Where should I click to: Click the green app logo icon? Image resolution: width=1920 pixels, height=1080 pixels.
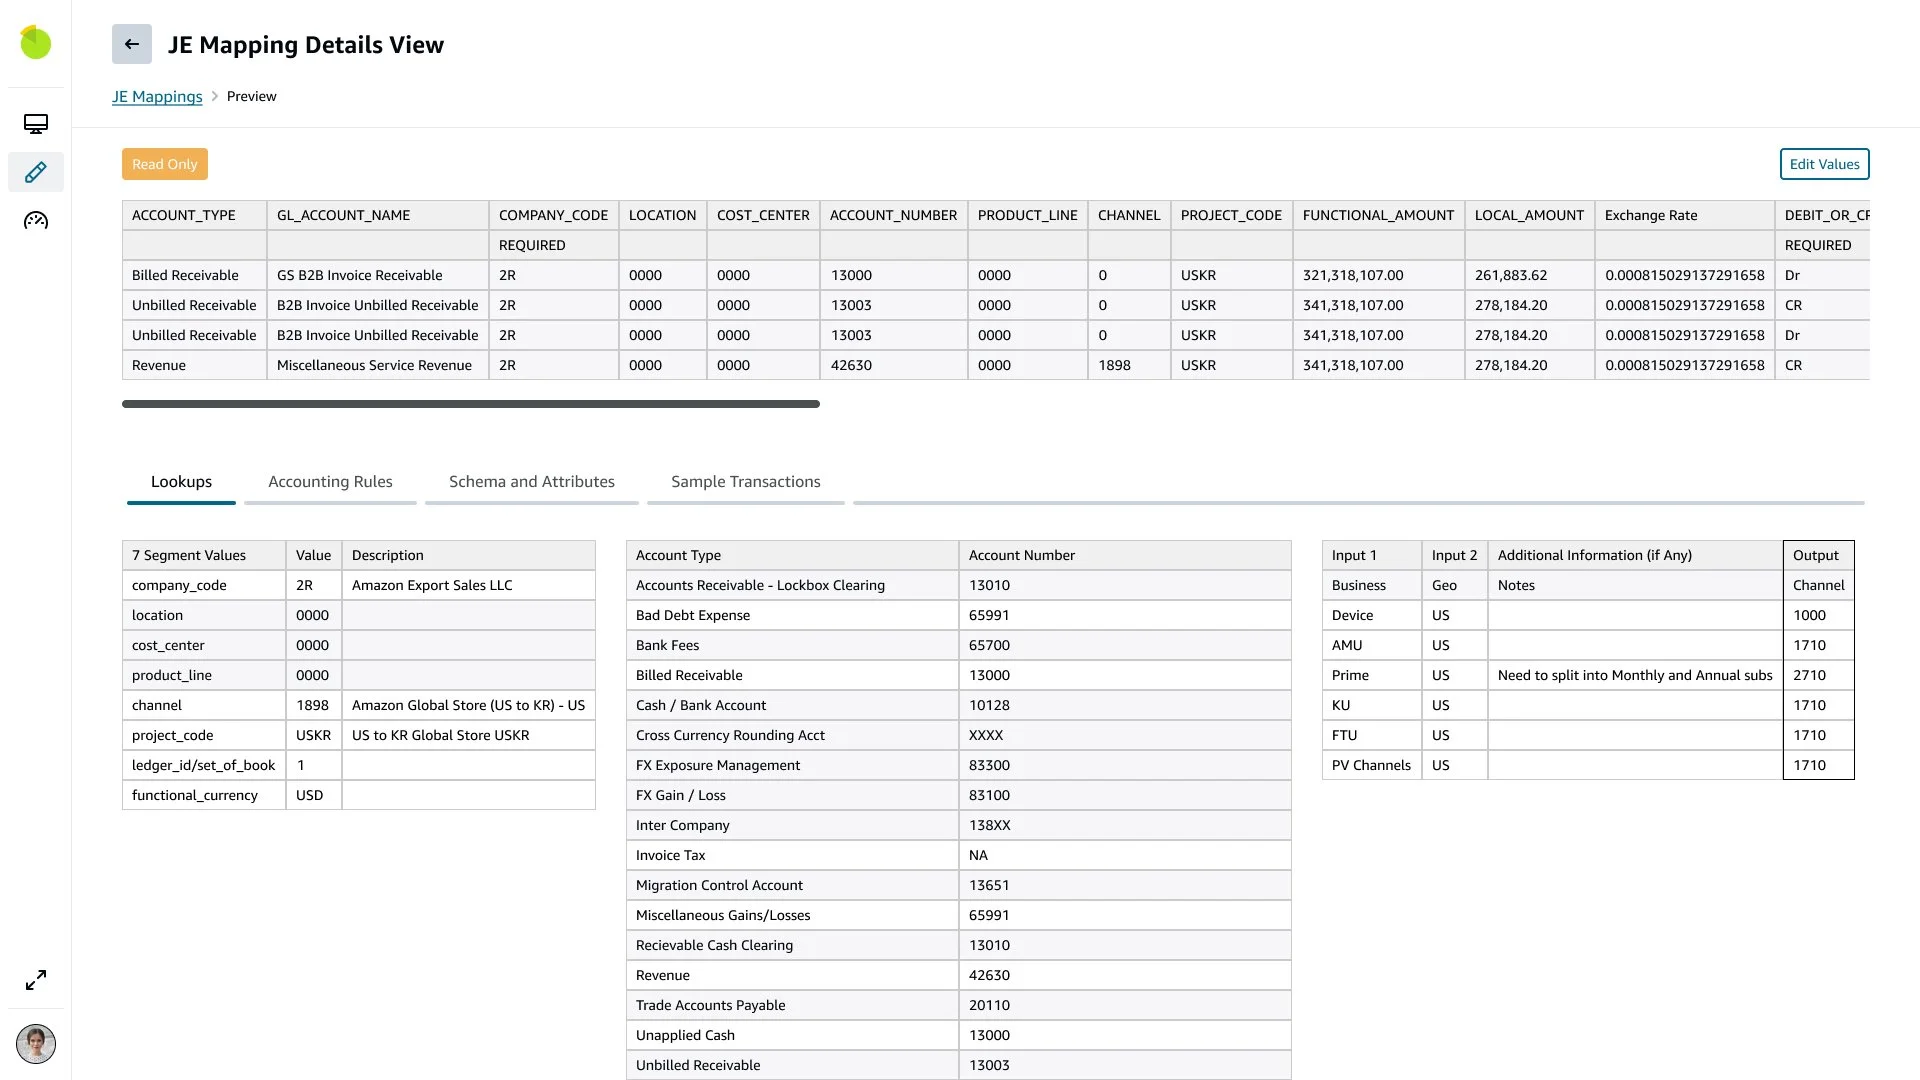(36, 42)
